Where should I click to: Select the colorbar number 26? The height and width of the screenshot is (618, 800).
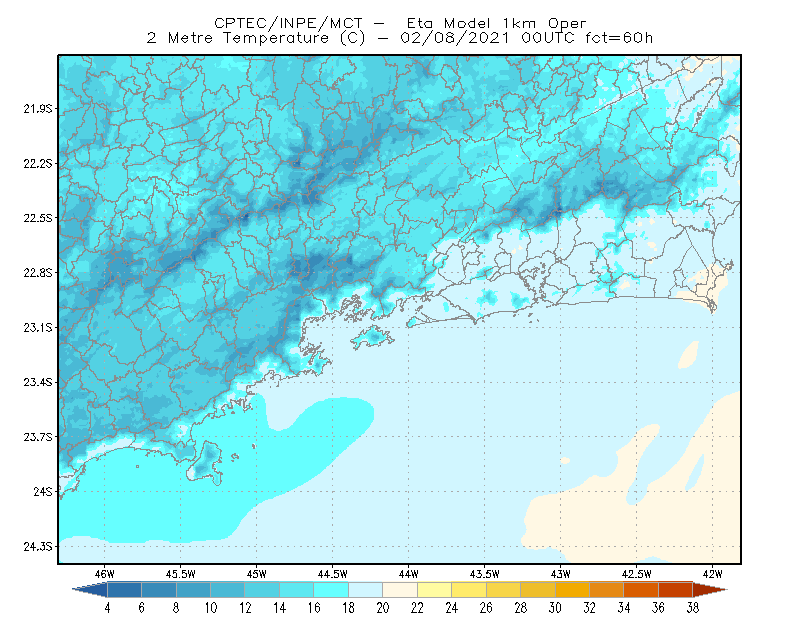486,608
